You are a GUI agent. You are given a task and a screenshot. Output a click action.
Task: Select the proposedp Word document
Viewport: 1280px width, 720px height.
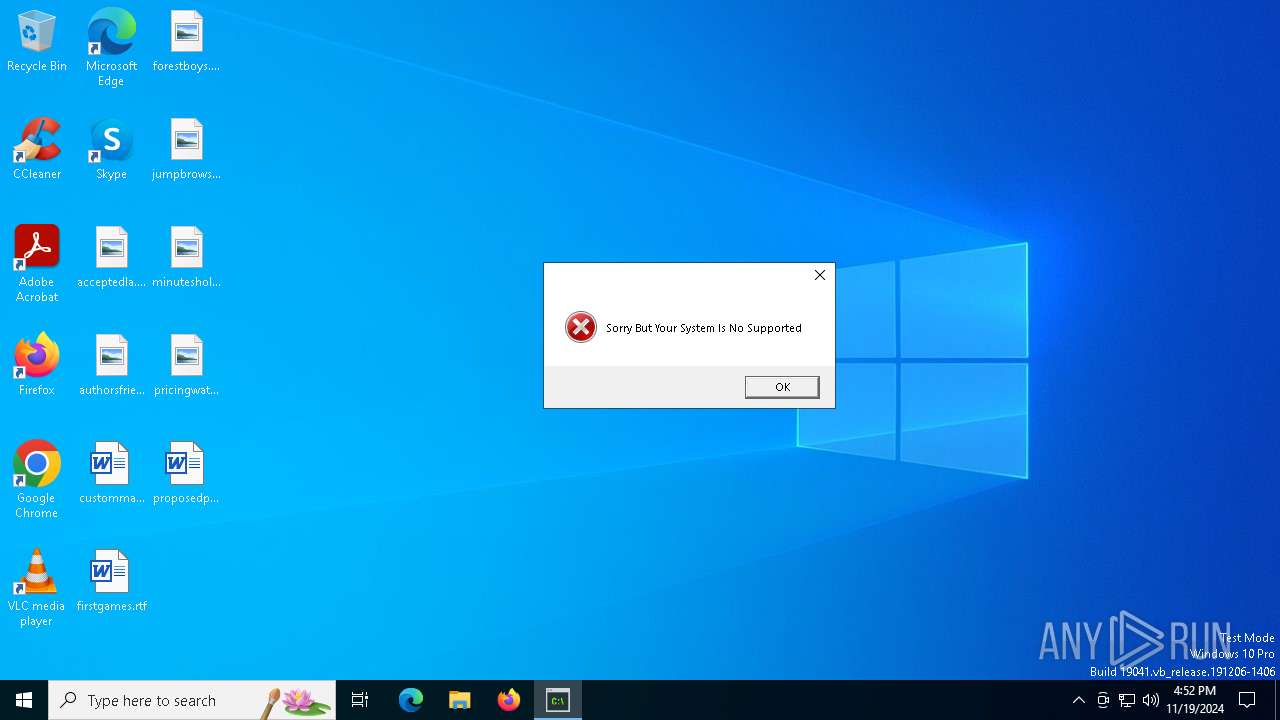(186, 473)
